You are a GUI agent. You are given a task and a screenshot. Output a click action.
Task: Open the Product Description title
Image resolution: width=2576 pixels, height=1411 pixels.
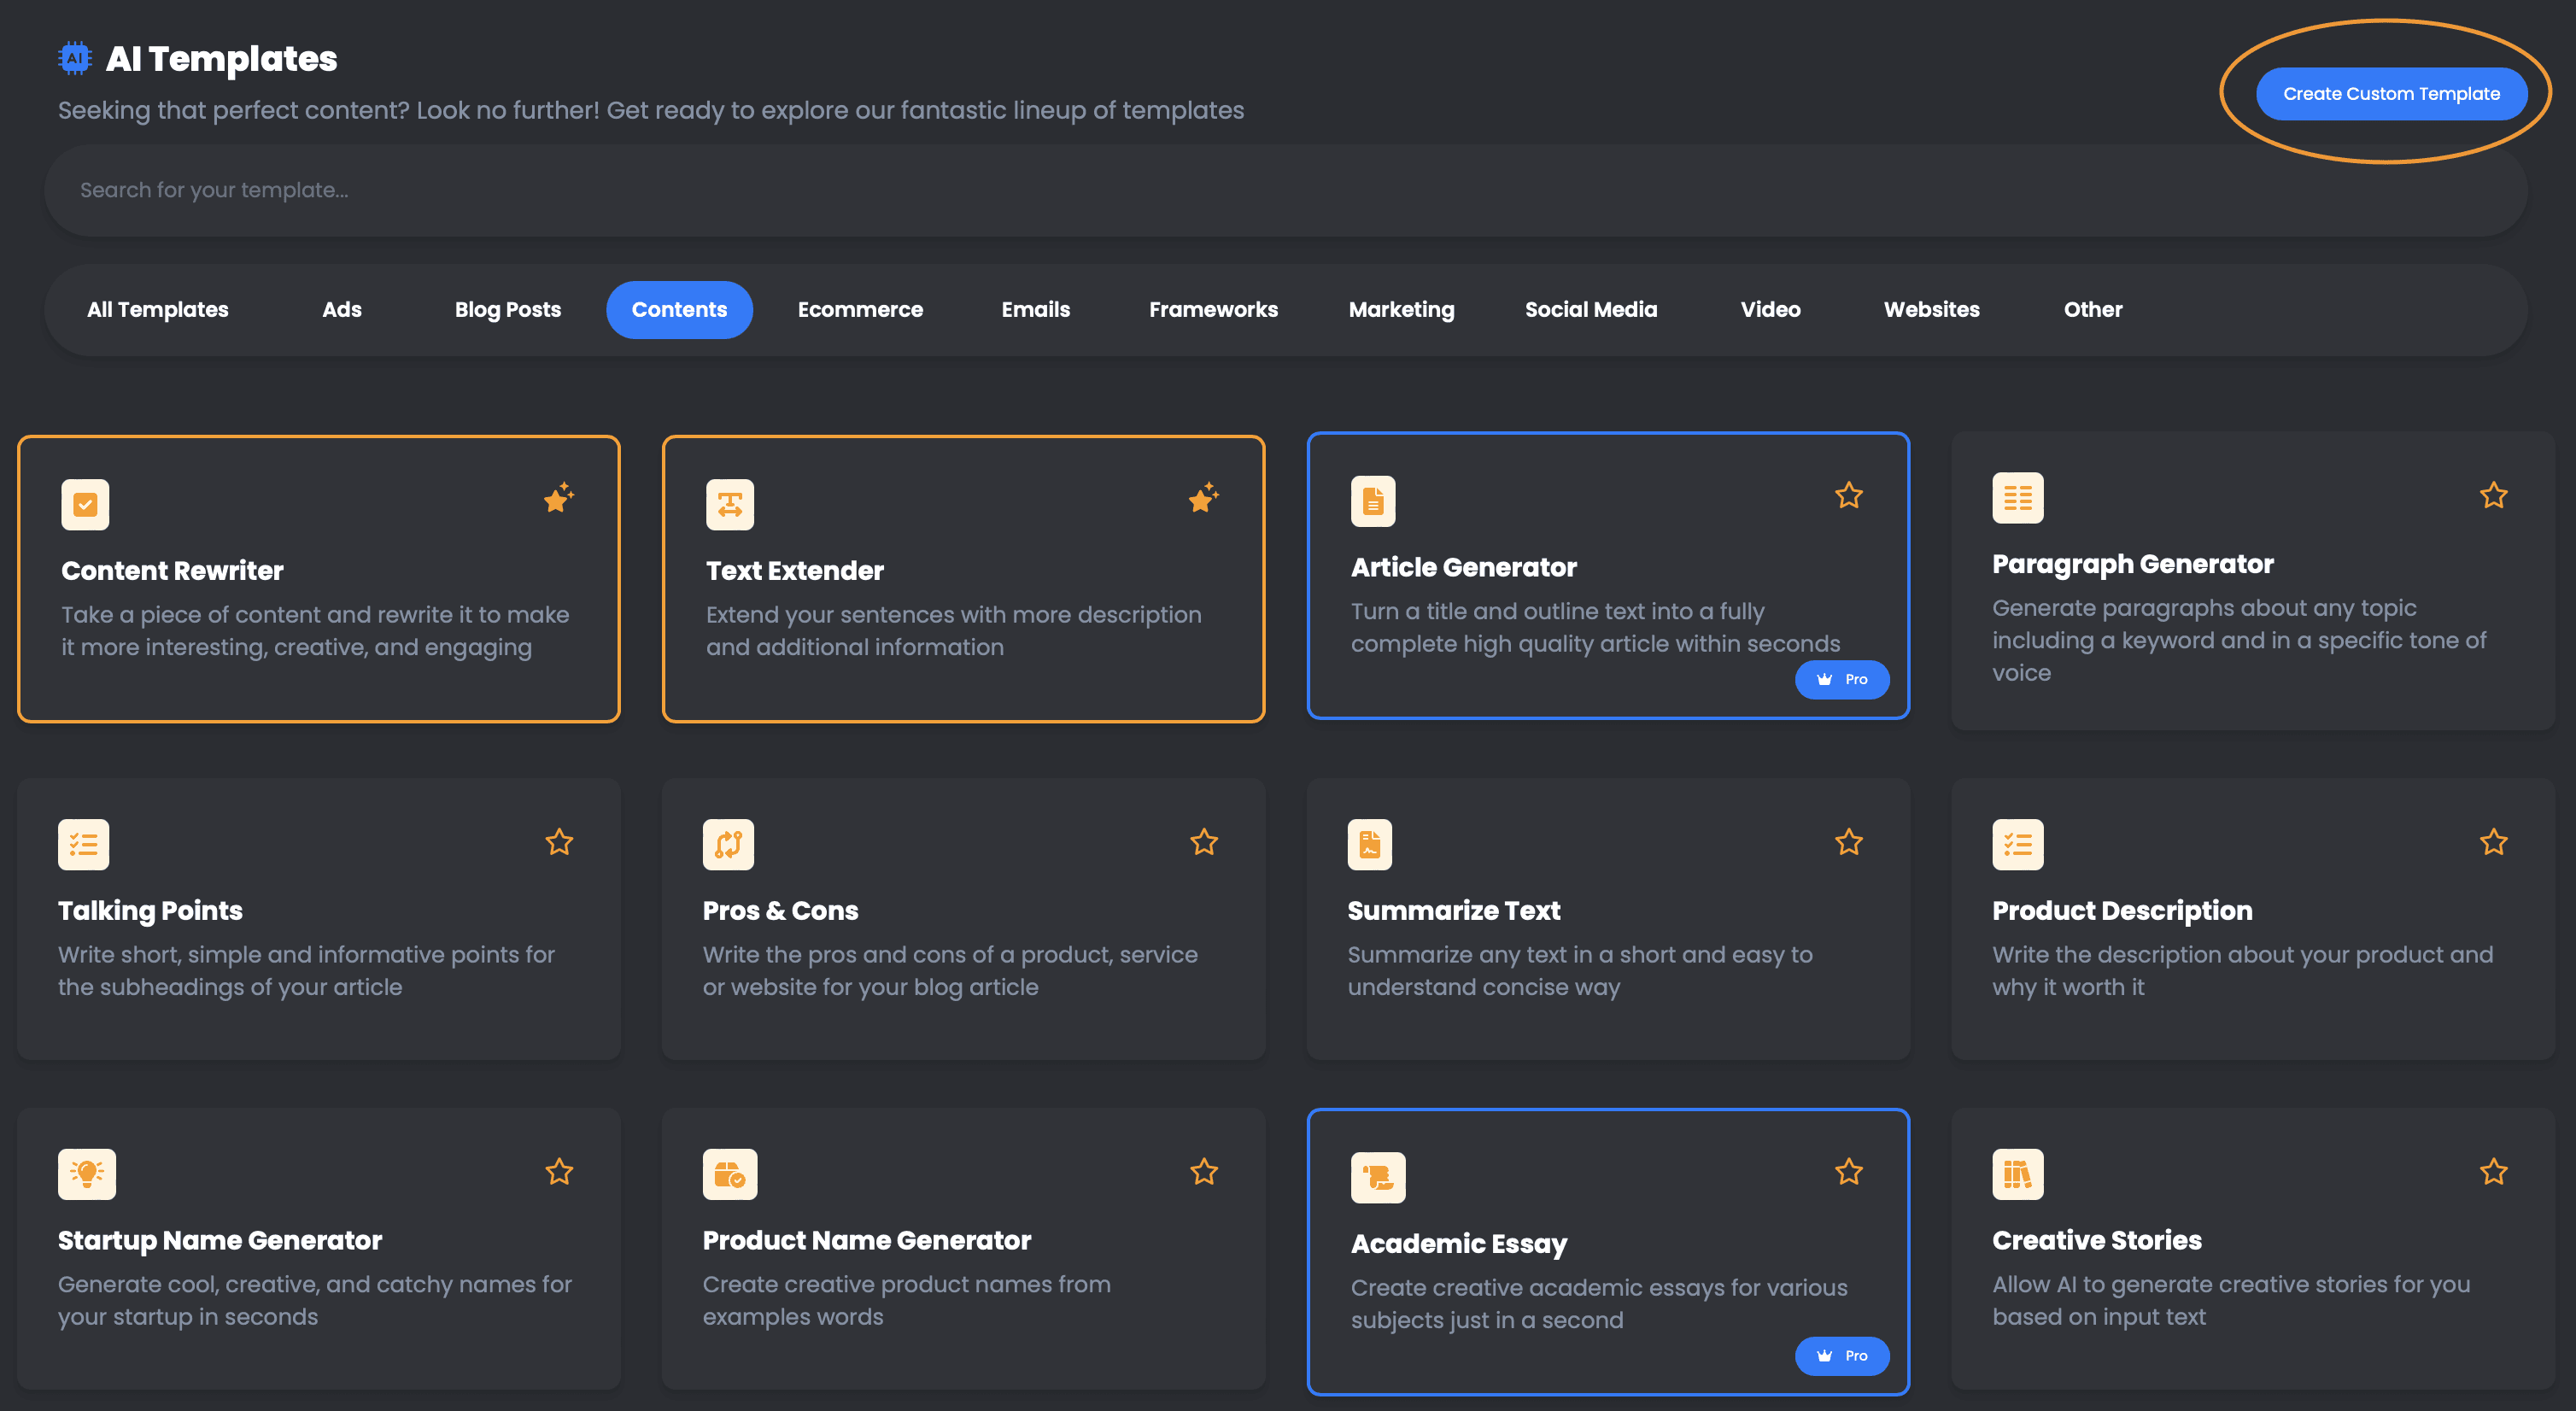coord(2122,911)
